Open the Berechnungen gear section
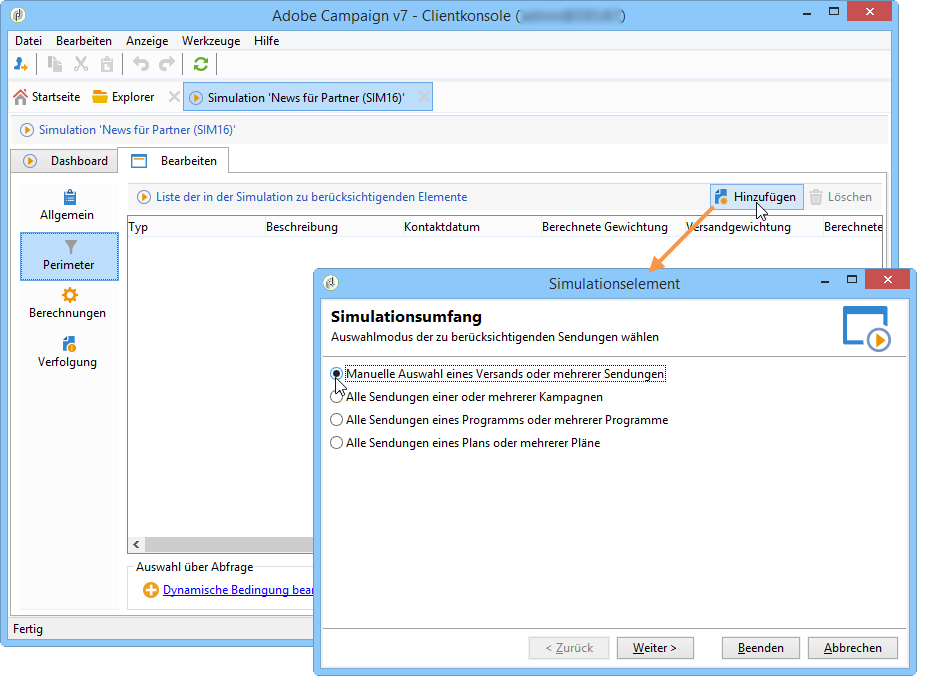930x684 pixels. pyautogui.click(x=68, y=304)
